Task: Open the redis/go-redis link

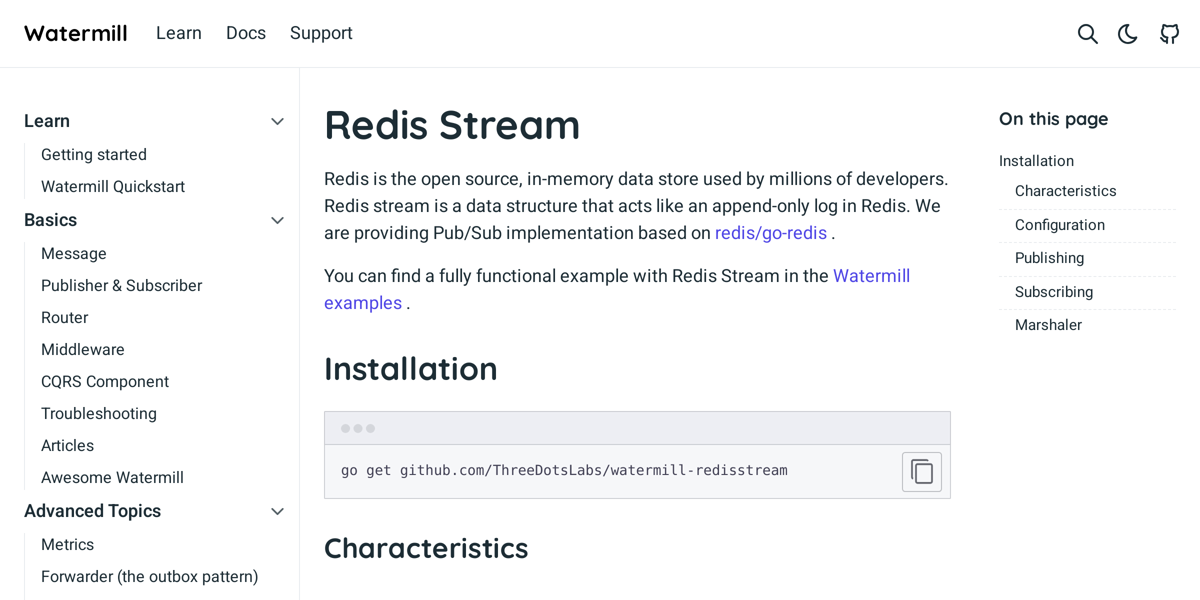Action: (770, 232)
